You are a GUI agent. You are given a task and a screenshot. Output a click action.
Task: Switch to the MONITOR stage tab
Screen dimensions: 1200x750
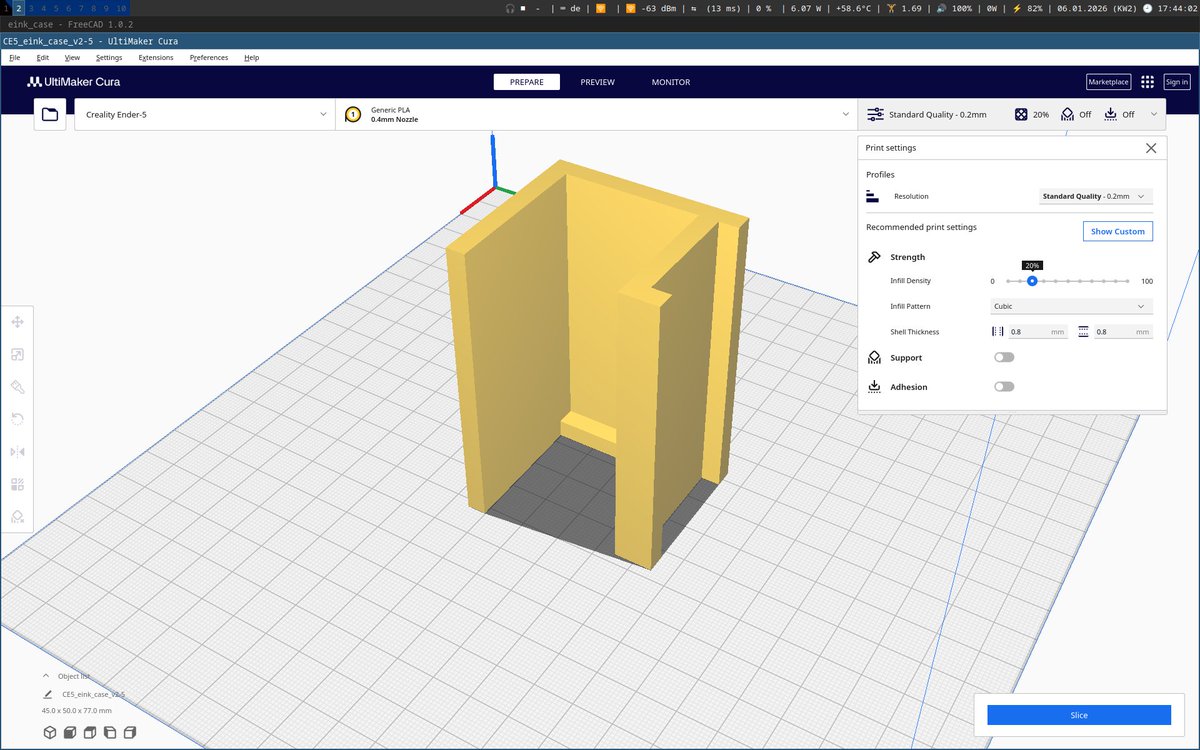pyautogui.click(x=671, y=82)
